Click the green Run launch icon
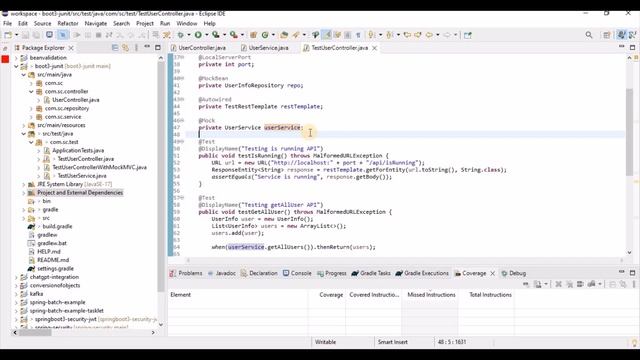This screenshot has width=640, height=360. coord(198,35)
